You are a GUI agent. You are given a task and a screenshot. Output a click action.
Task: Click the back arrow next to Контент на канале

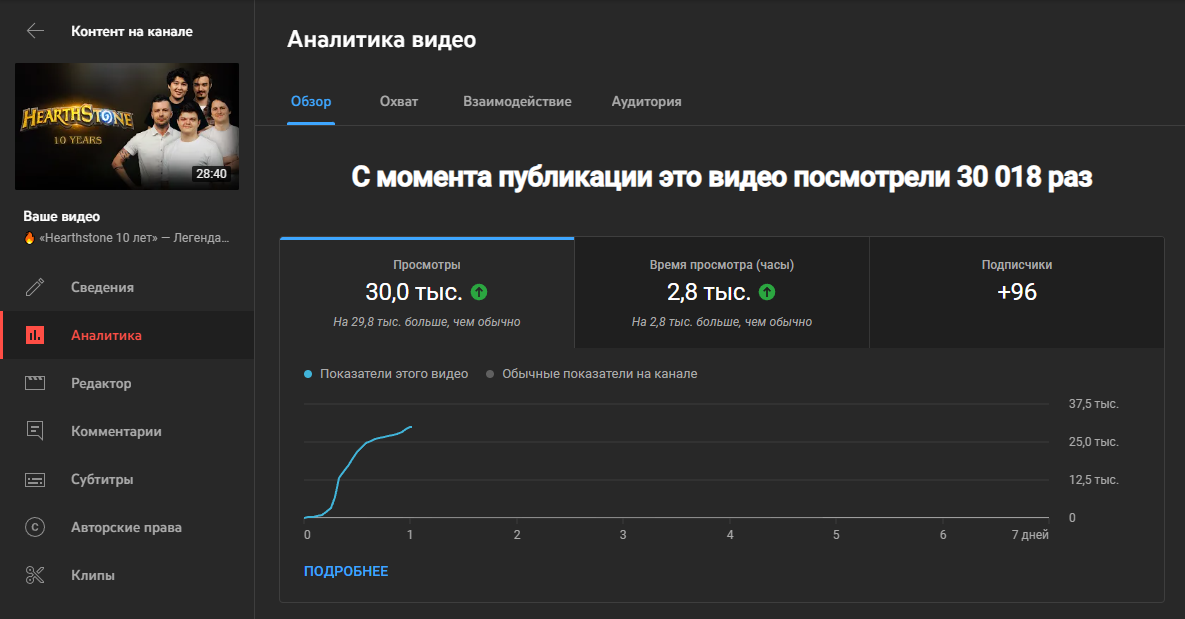pyautogui.click(x=35, y=30)
